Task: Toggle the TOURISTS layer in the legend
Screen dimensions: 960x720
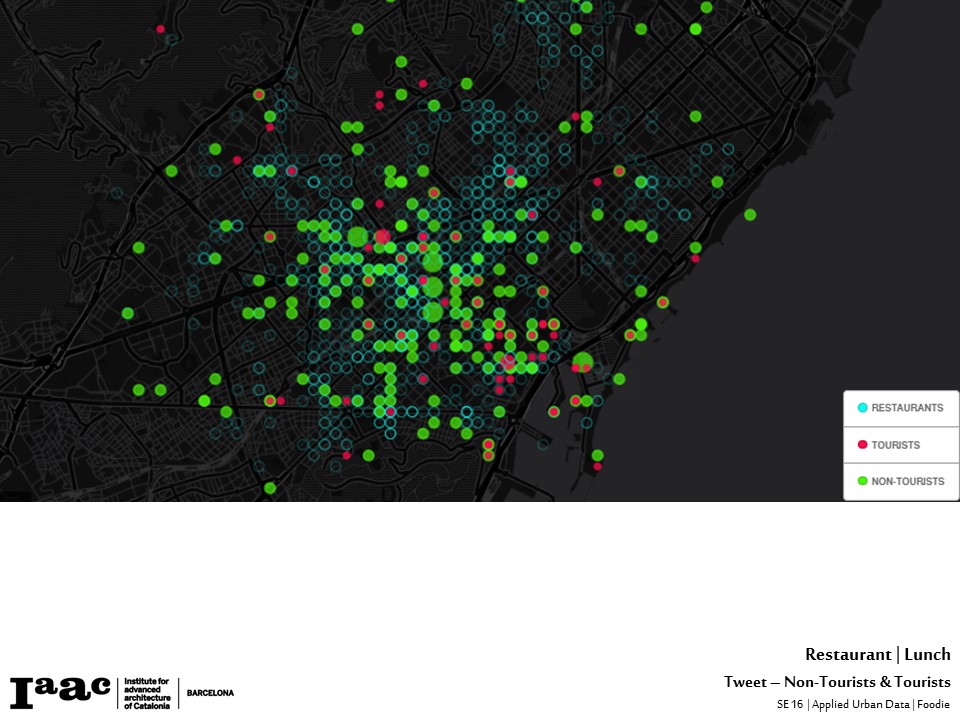Action: click(895, 445)
